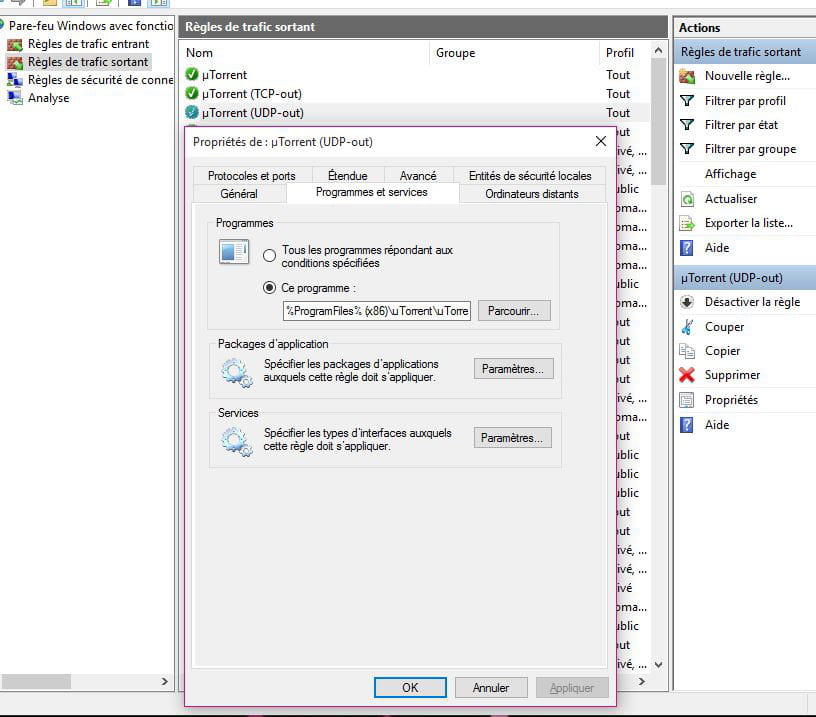Click the Propriétés icon in Actions
The height and width of the screenshot is (717, 816).
(x=687, y=400)
